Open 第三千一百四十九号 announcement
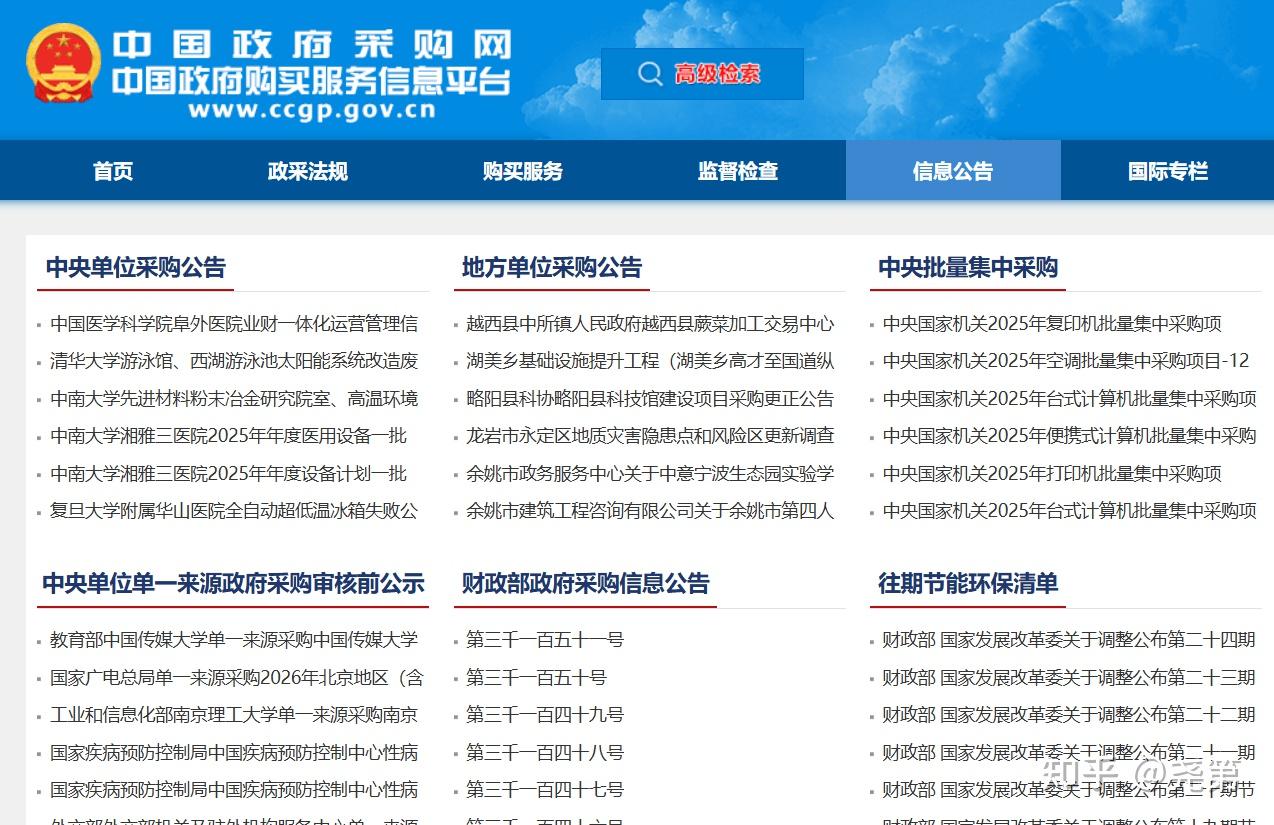Image resolution: width=1274 pixels, height=825 pixels. [545, 715]
